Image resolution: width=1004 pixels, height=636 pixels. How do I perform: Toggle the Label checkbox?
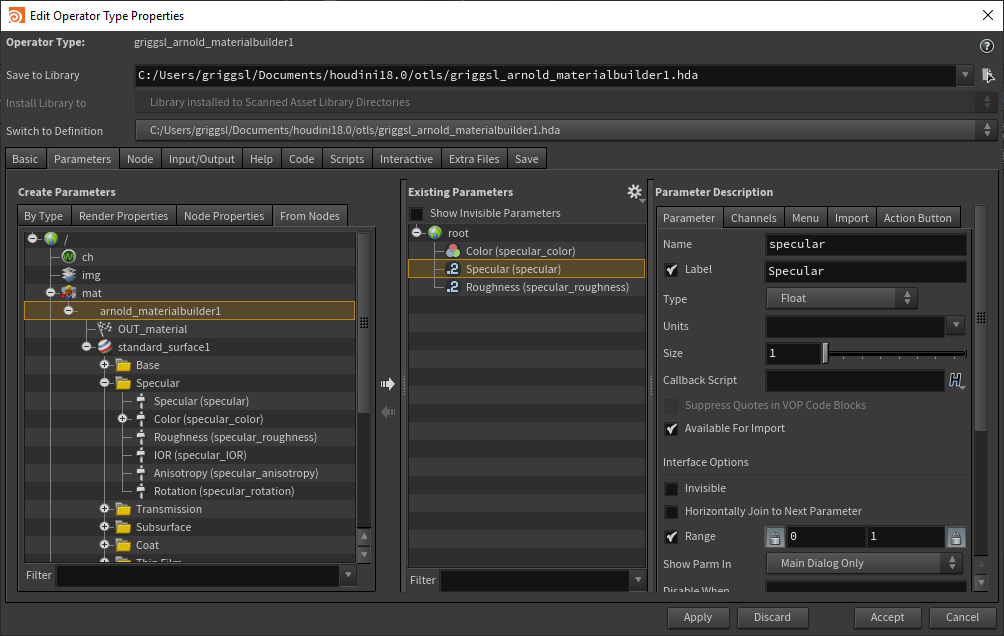coord(671,270)
